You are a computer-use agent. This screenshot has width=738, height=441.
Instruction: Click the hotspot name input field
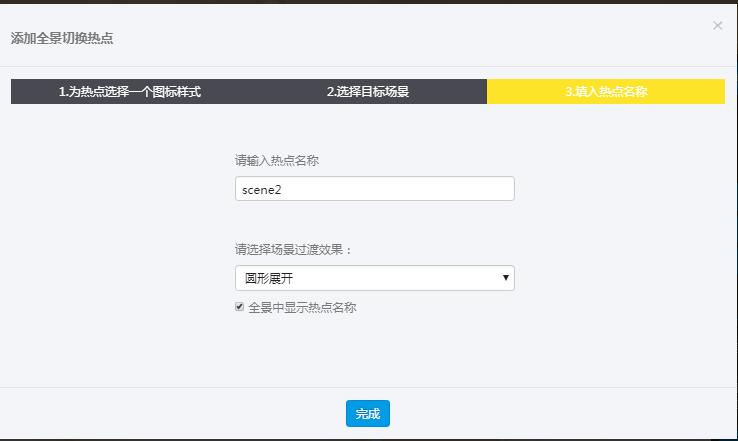point(374,189)
